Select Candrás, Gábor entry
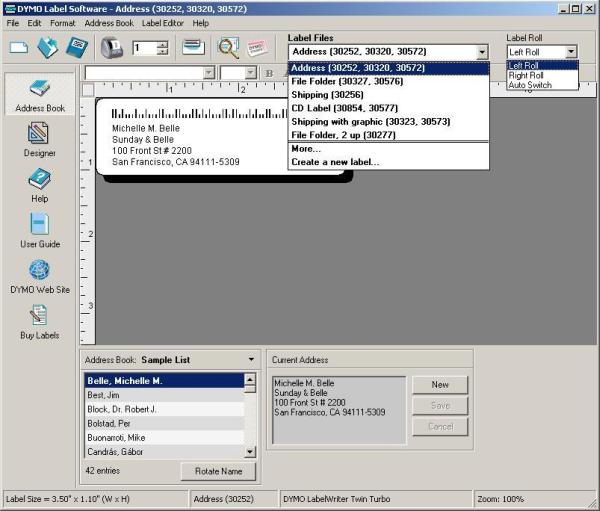This screenshot has height=511, width=600. pyautogui.click(x=164, y=452)
